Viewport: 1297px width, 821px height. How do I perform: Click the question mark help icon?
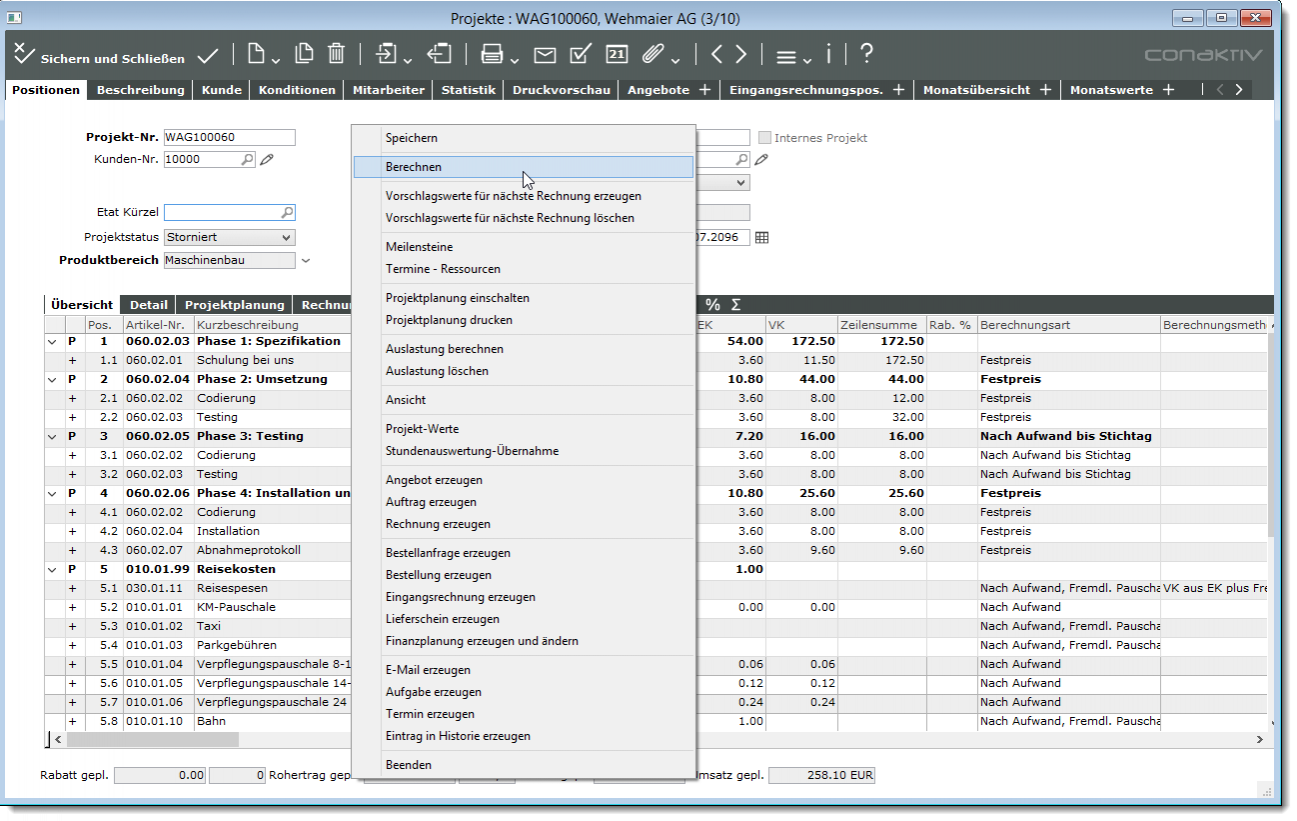tap(866, 54)
